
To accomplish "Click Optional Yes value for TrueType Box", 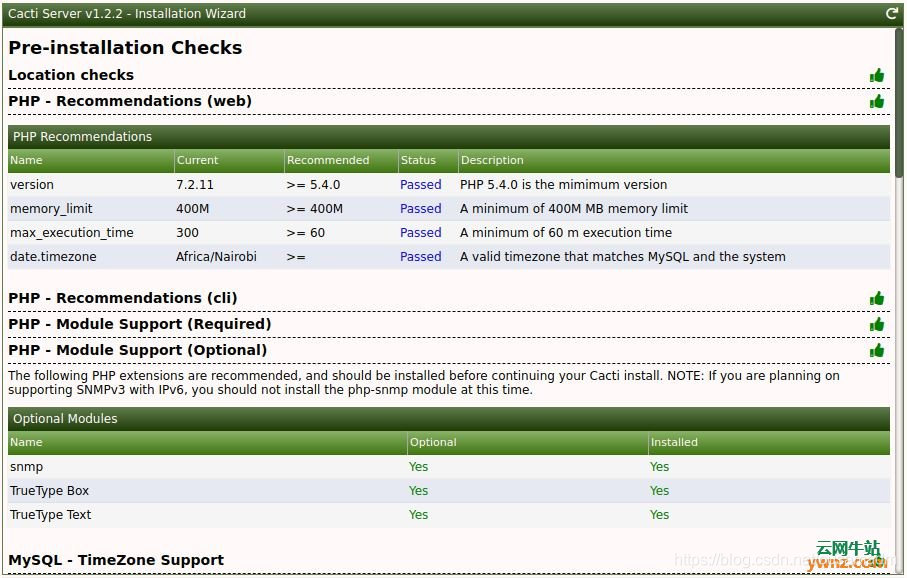I will [x=418, y=491].
